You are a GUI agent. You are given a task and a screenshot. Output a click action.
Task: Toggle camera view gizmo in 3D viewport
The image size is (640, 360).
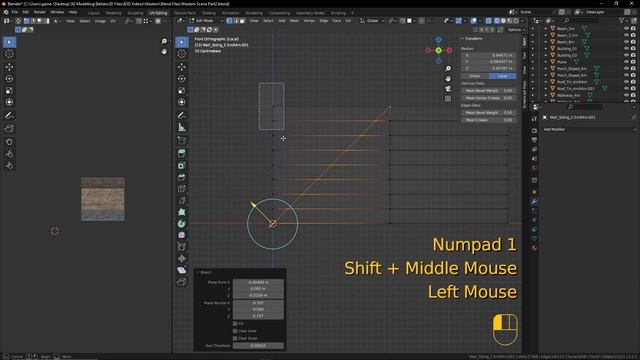[x=448, y=89]
